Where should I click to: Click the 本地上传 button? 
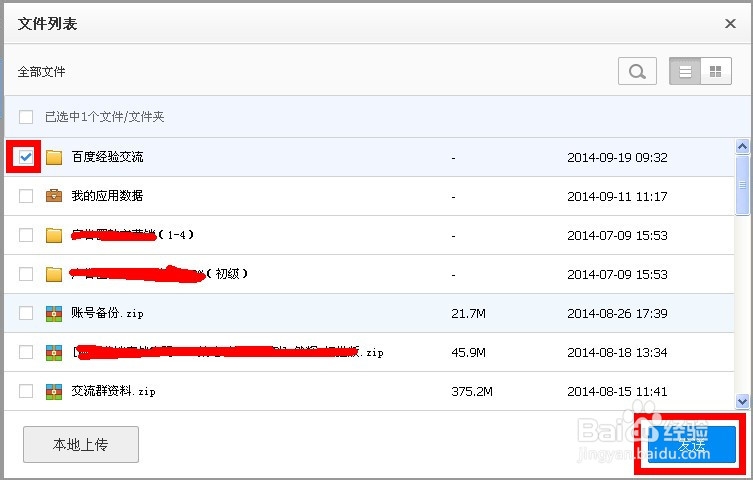point(81,444)
